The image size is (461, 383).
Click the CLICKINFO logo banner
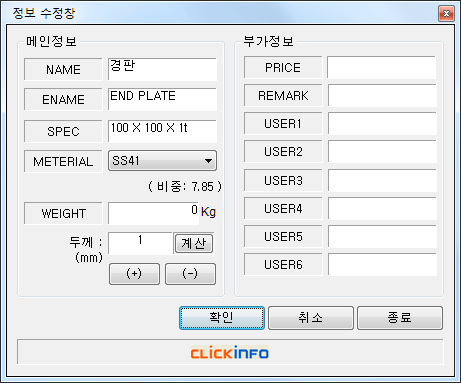230,352
